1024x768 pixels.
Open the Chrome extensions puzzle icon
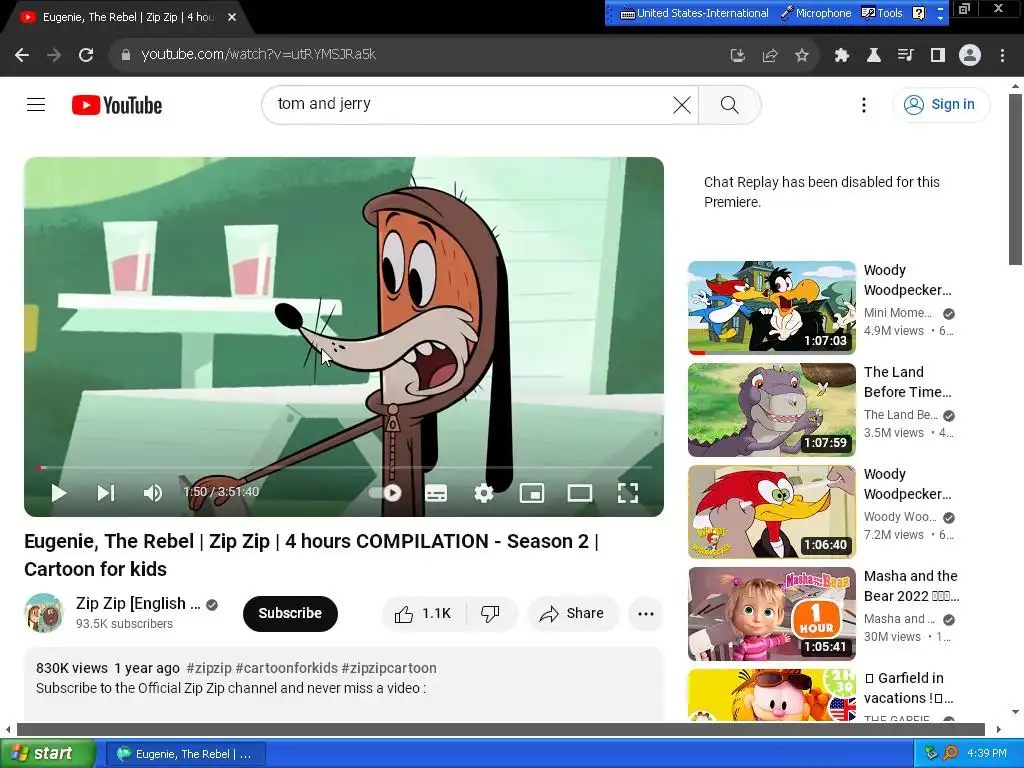[x=842, y=55]
